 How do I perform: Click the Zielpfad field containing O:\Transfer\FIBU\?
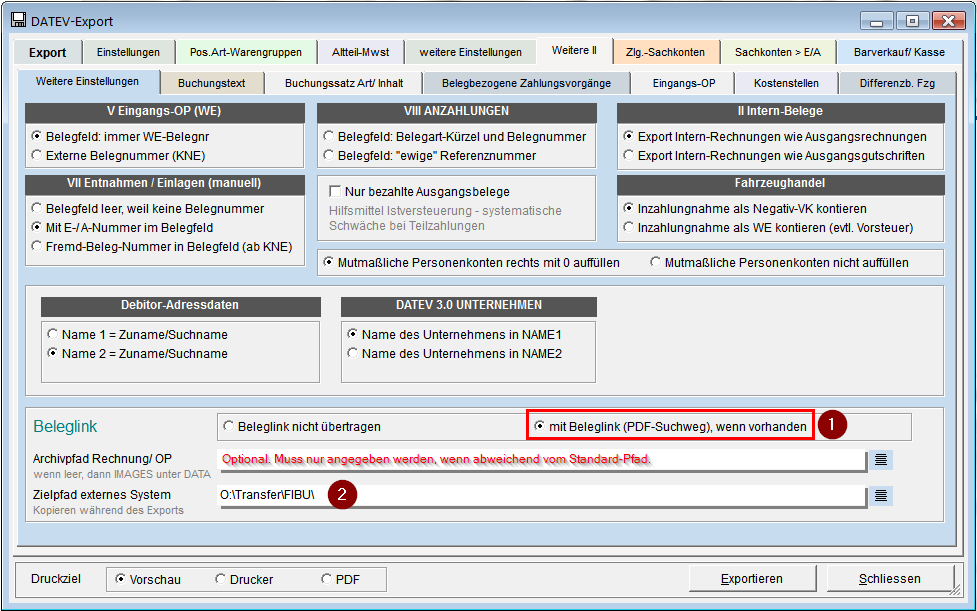click(542, 496)
